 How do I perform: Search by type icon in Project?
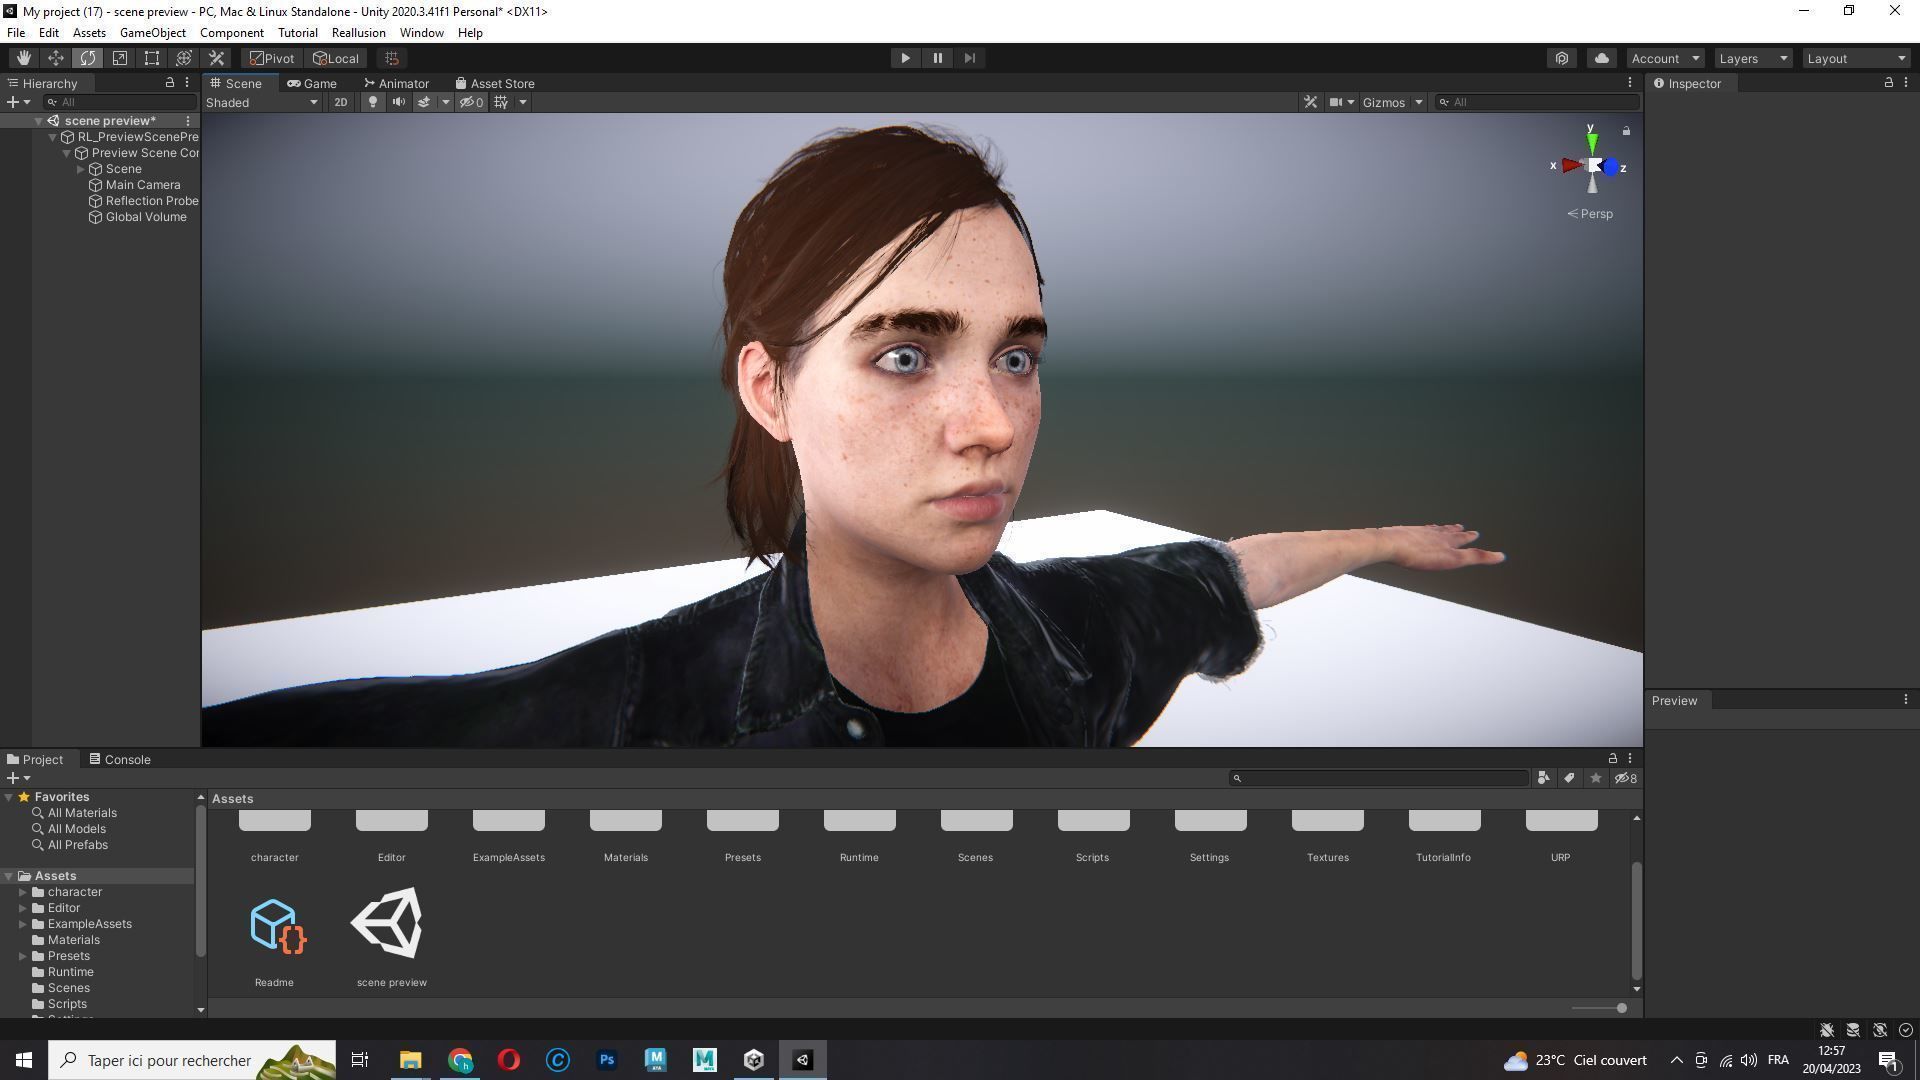coord(1544,778)
